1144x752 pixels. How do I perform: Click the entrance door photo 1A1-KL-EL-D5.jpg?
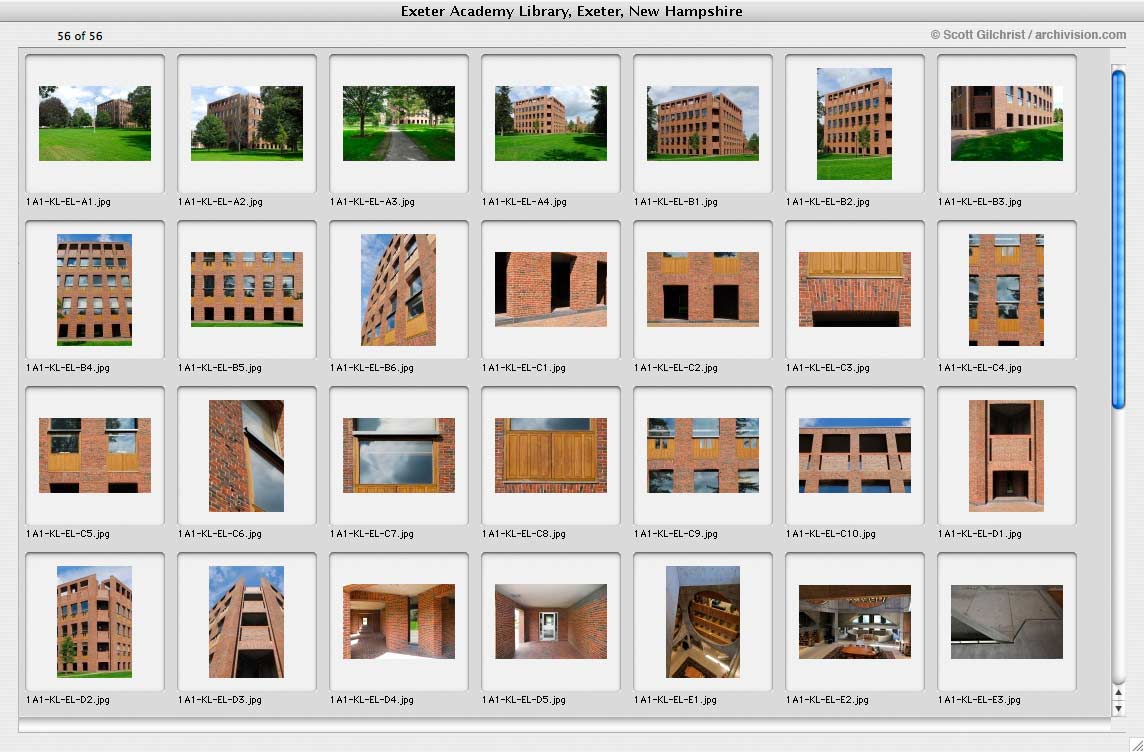[551, 621]
